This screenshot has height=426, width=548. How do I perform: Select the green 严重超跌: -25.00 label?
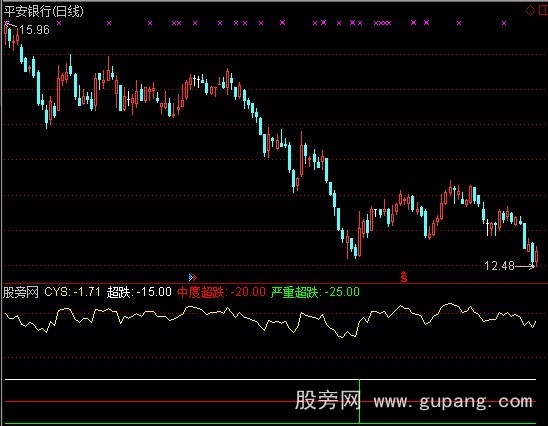315,292
